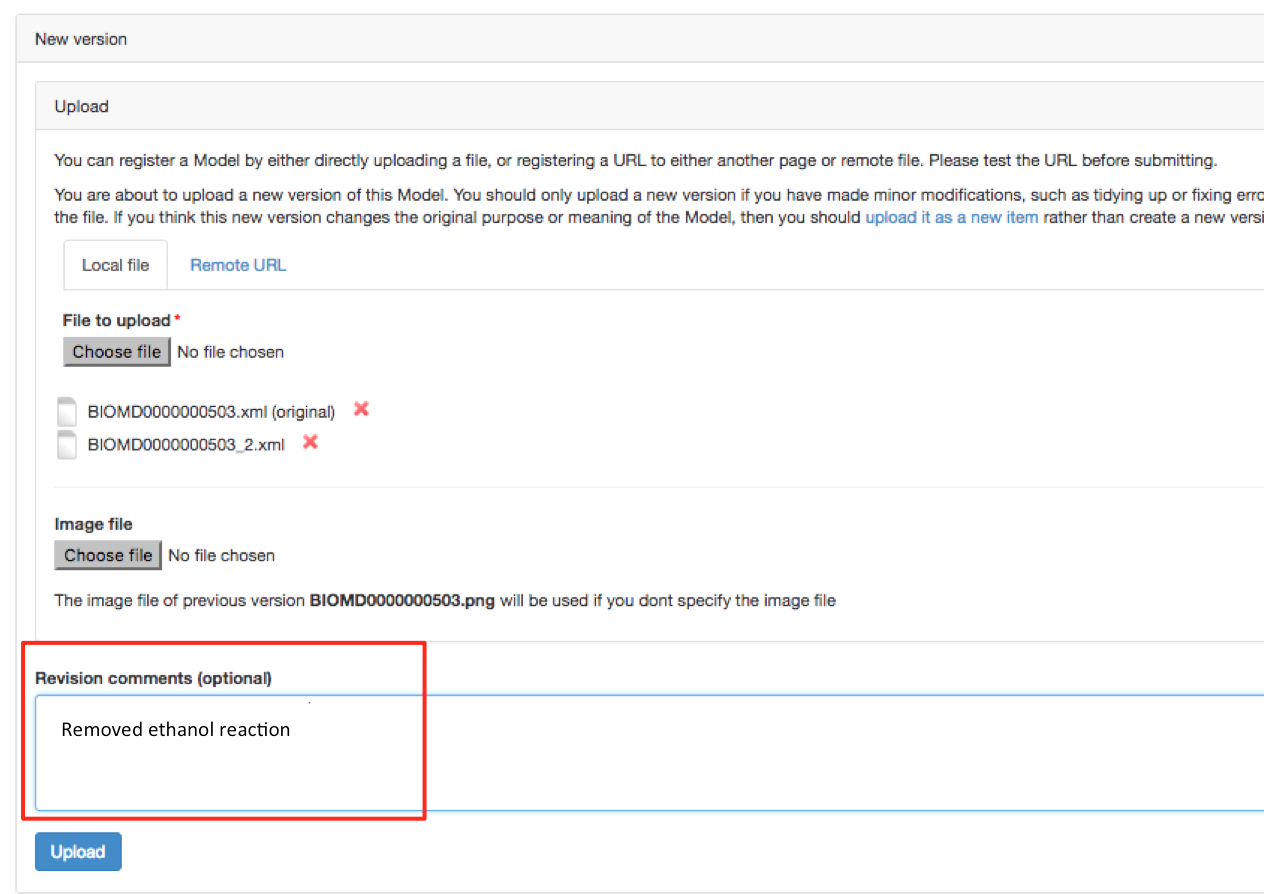The width and height of the screenshot is (1264, 894).
Task: Switch to the Local file tab
Action: 115,265
